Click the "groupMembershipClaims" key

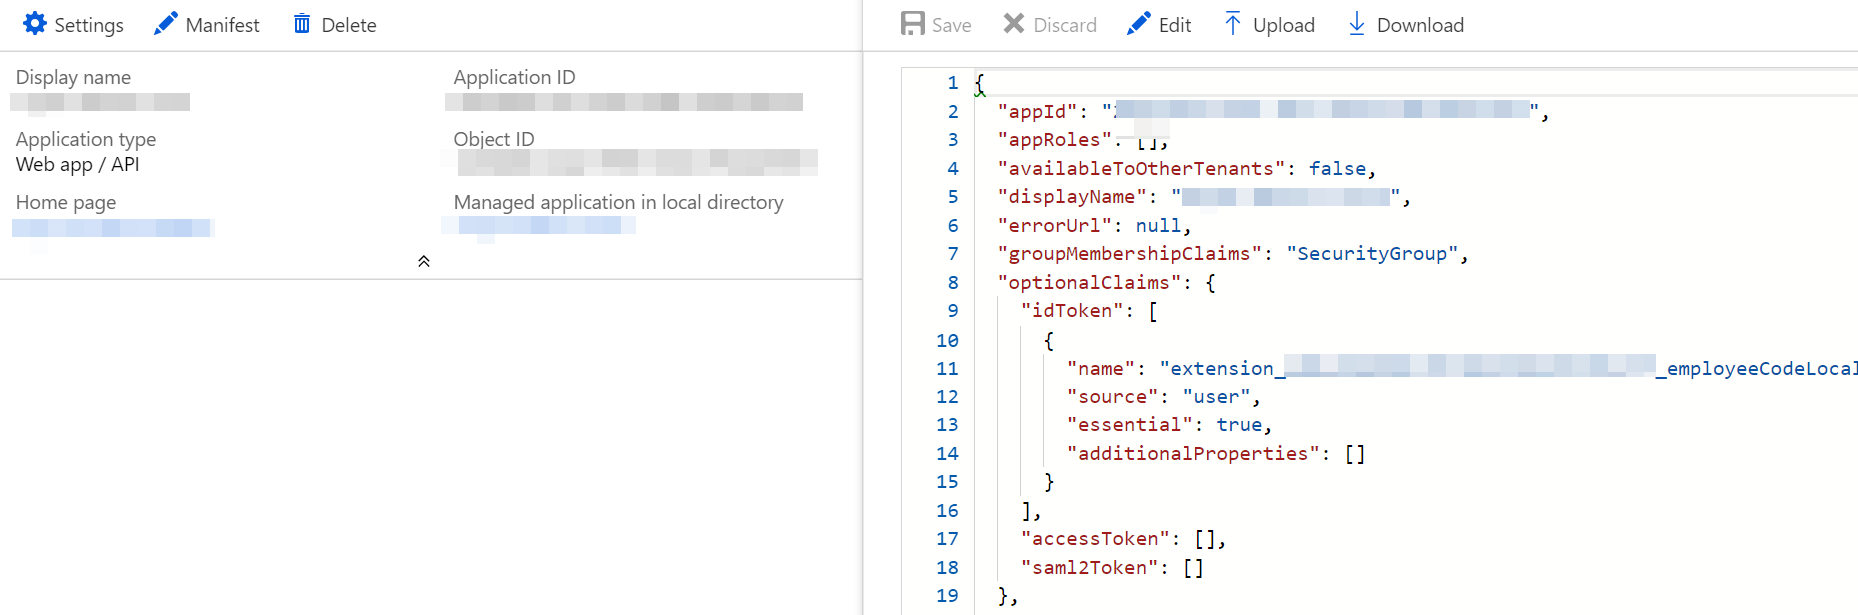(1130, 254)
